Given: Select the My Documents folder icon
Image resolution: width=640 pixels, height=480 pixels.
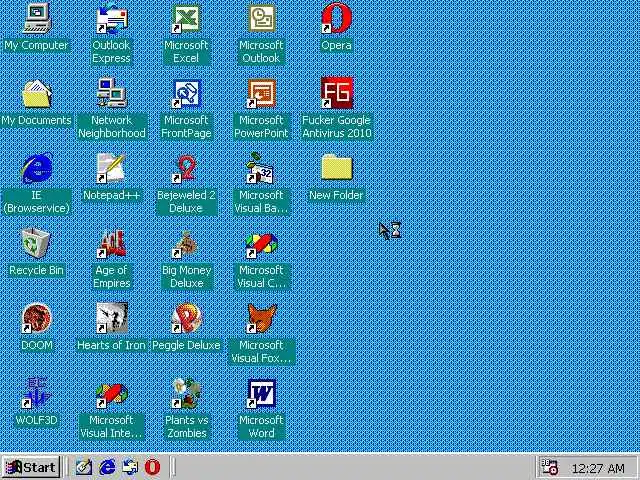Looking at the screenshot, I should point(37,93).
